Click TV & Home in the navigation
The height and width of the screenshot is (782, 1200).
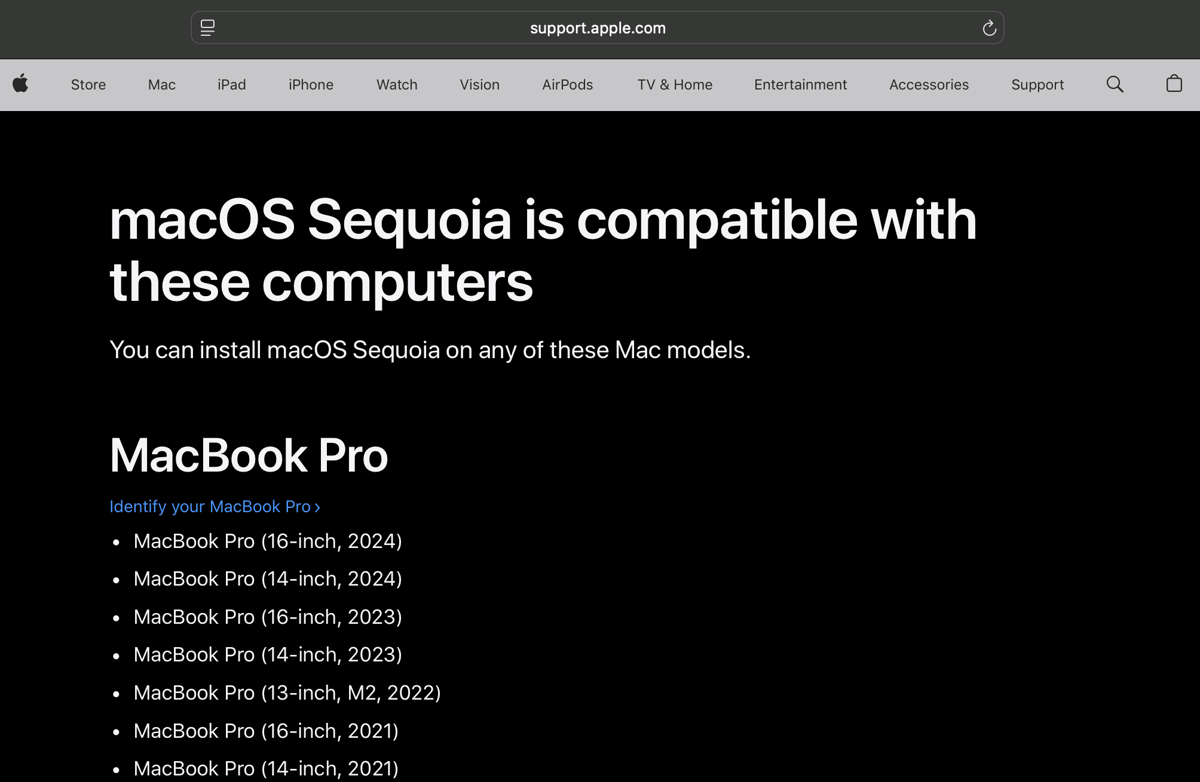(x=674, y=85)
